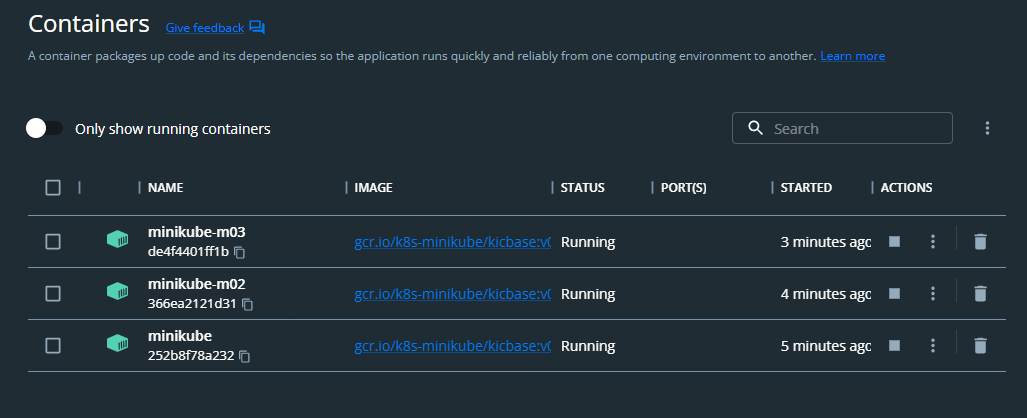Toggle Only show running containers switch
This screenshot has height=418, width=1027.
tap(44, 128)
